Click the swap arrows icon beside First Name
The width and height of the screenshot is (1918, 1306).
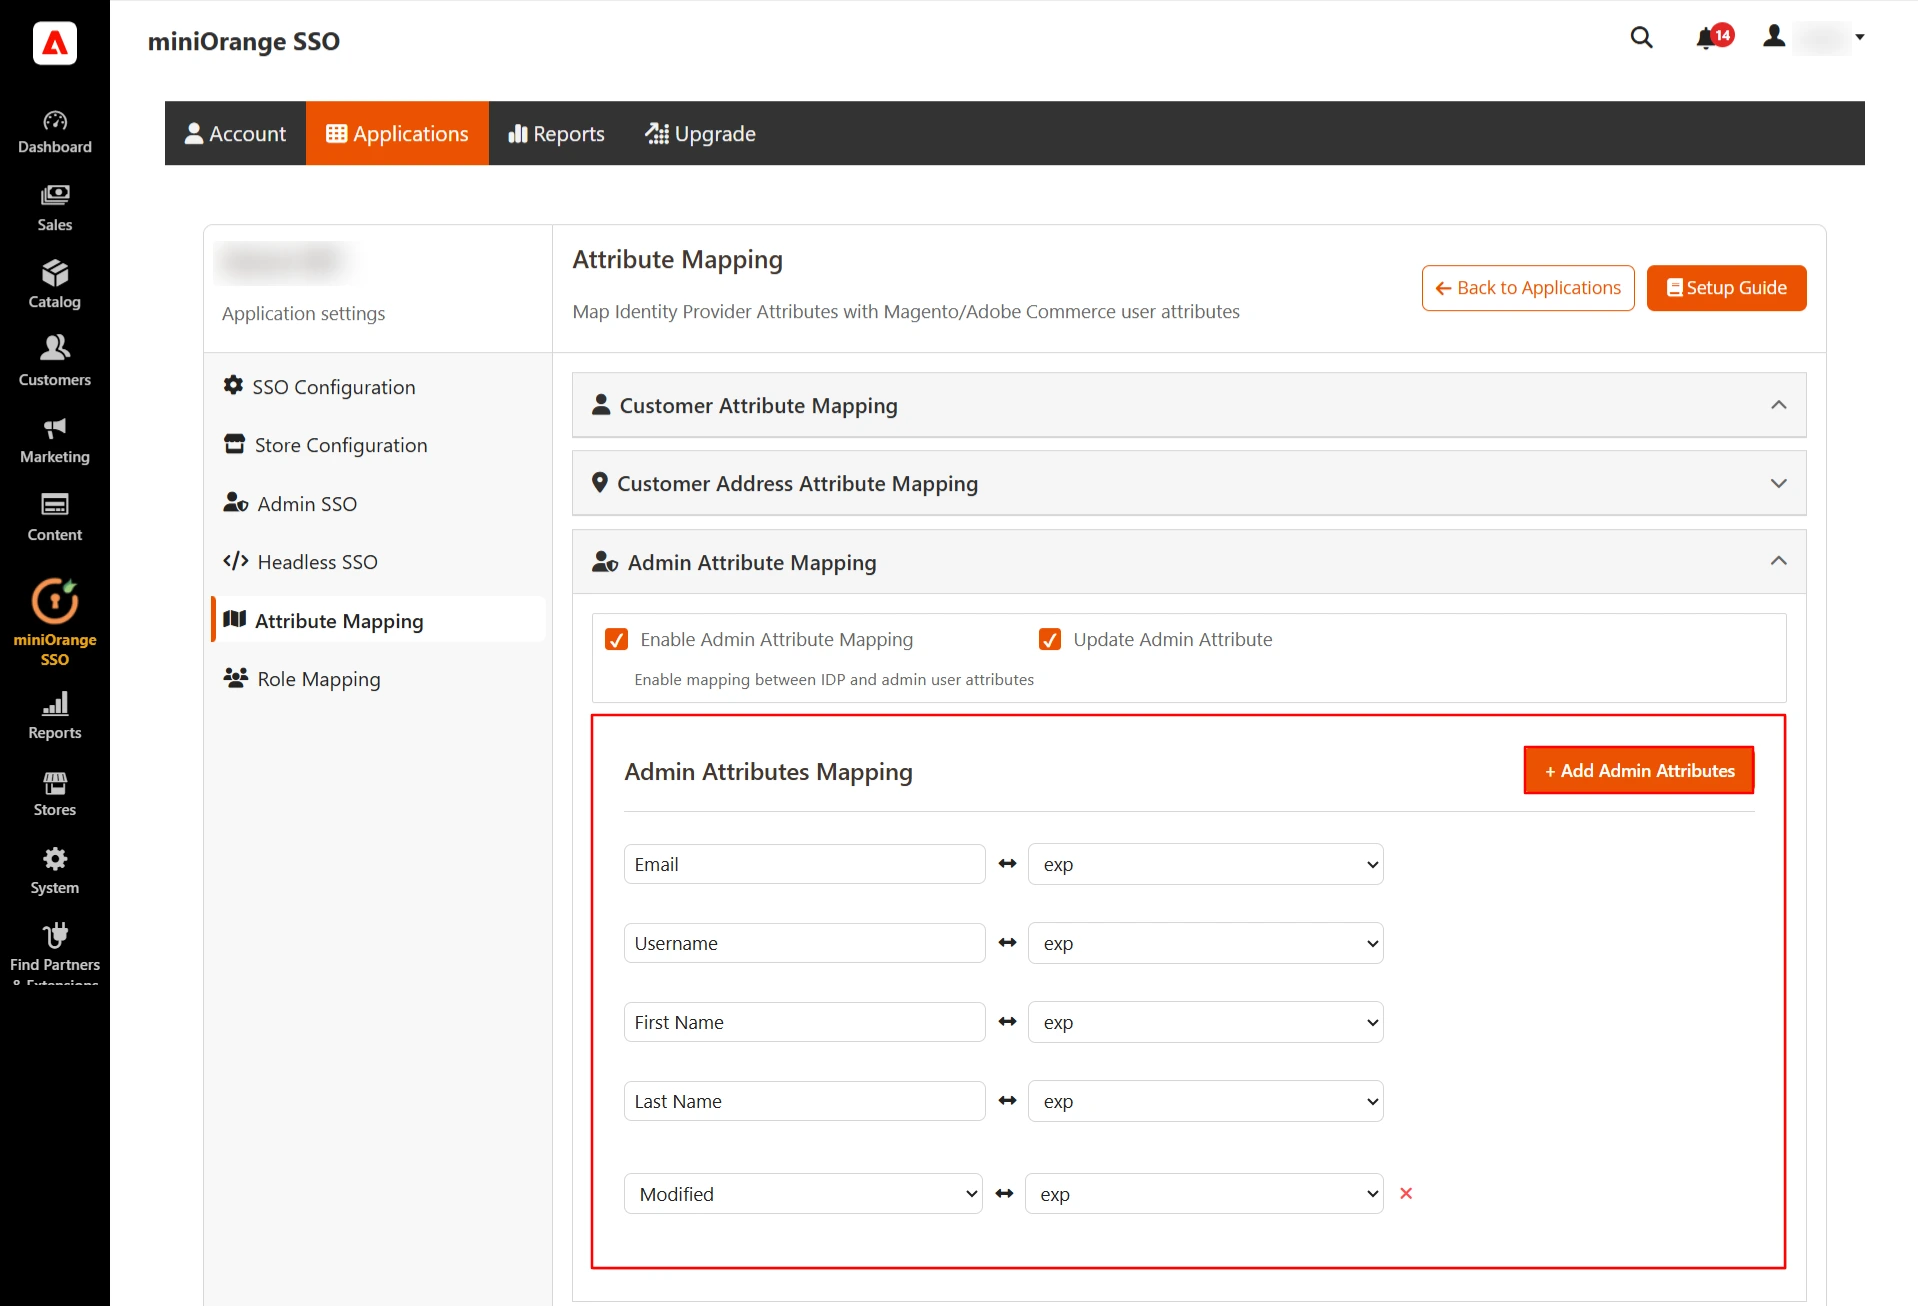tap(1007, 1021)
